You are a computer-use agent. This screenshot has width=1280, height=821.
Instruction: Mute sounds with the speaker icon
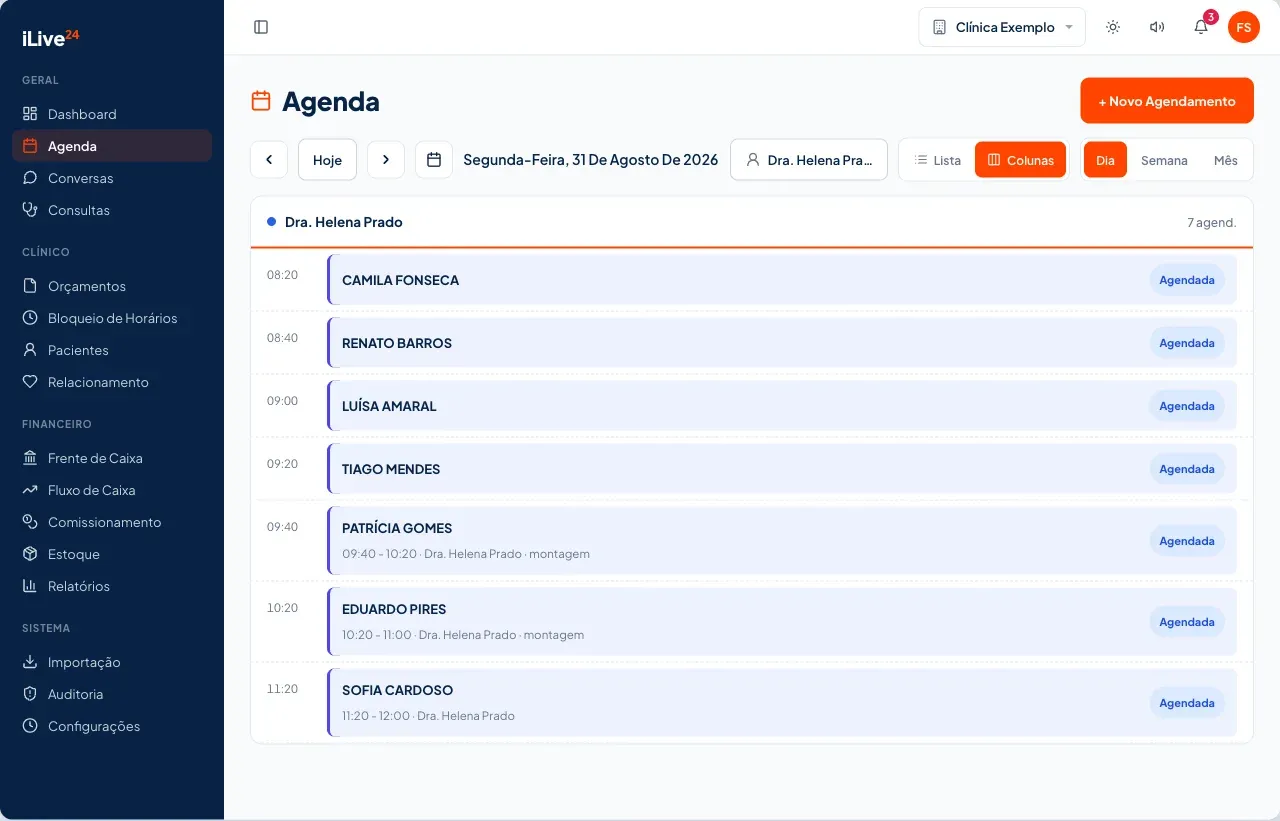(x=1157, y=27)
